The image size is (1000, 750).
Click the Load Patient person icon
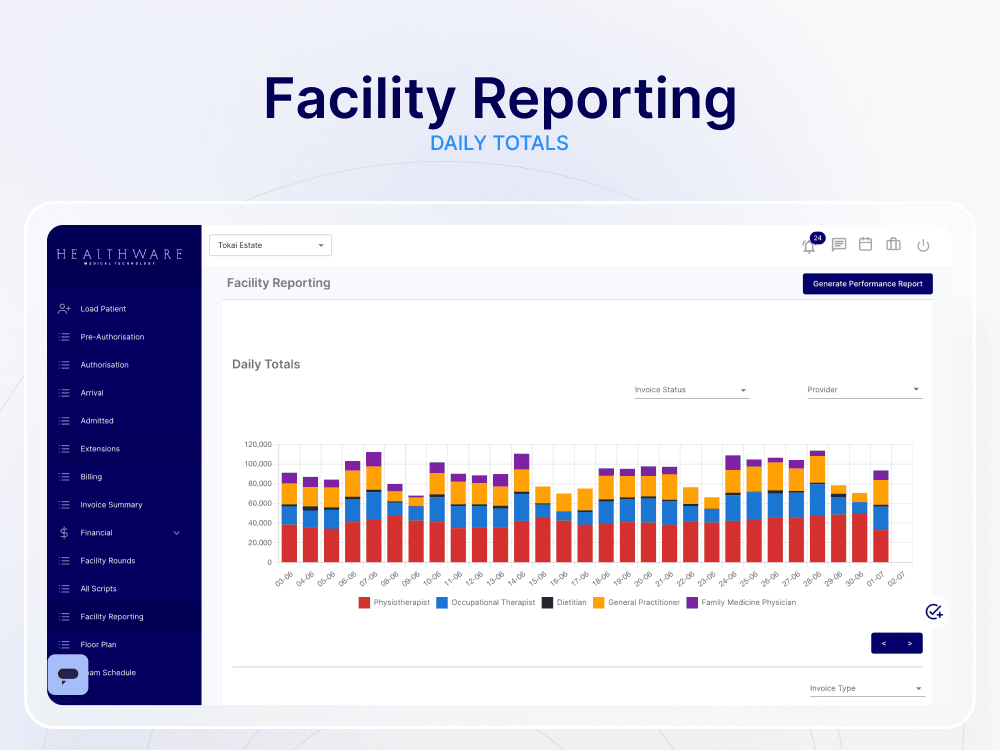(x=64, y=309)
